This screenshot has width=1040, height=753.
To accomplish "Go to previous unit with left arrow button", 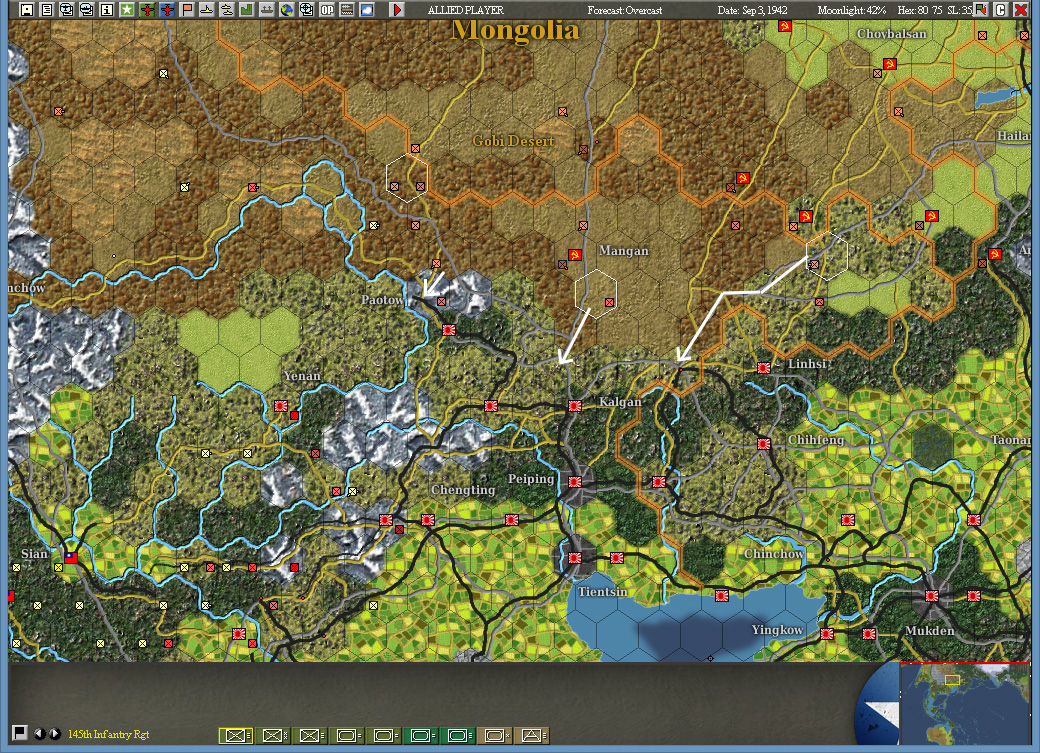I will point(40,734).
